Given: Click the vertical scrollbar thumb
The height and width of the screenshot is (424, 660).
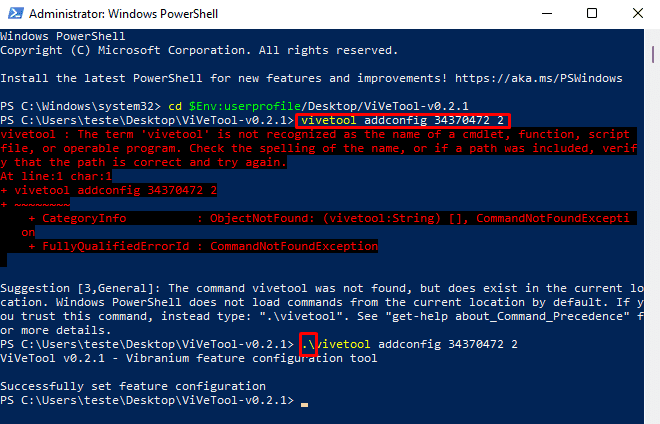Looking at the screenshot, I should [x=653, y=55].
